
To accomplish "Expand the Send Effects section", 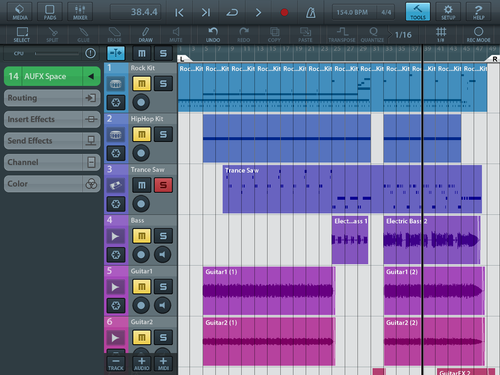I will [52, 141].
